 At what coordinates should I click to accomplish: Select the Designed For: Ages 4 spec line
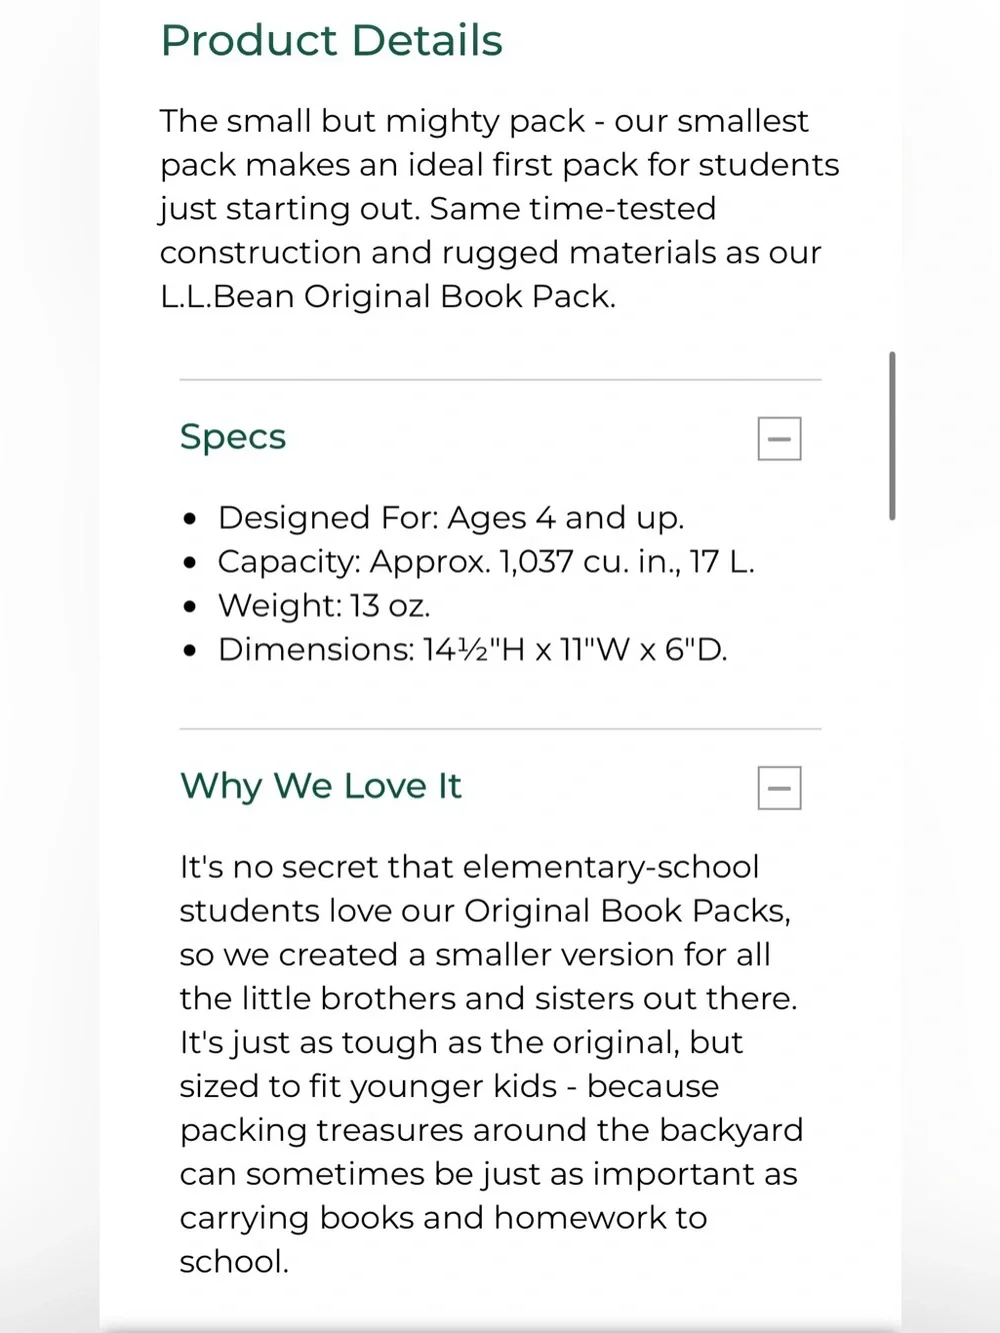451,518
